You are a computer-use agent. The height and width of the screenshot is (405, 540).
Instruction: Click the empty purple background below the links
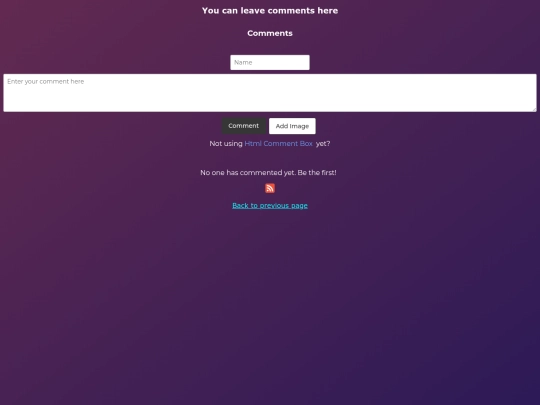point(270,303)
